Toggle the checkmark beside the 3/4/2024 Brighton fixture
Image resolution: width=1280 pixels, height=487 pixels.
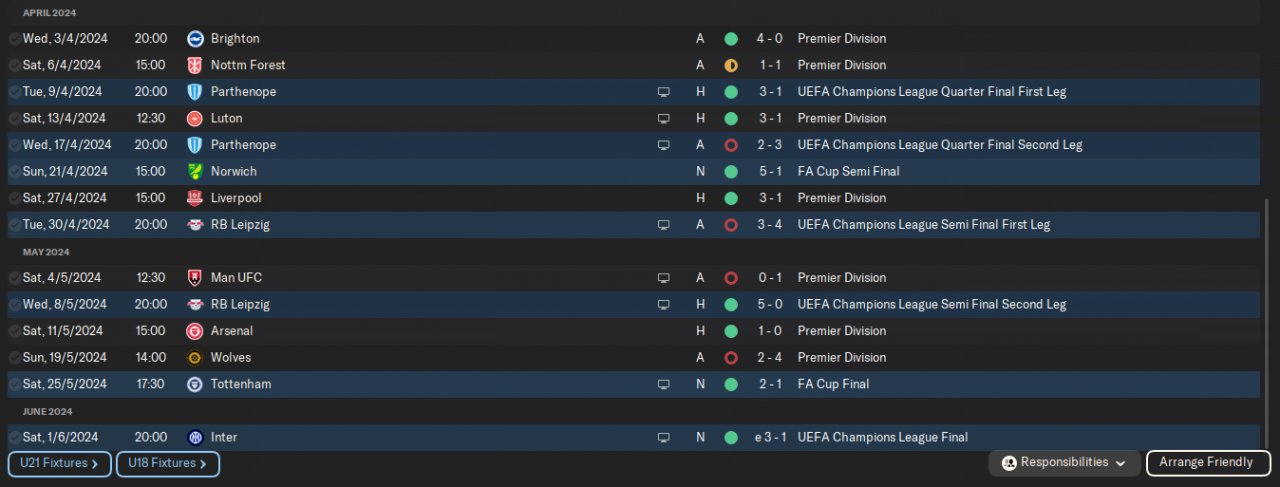click(14, 39)
